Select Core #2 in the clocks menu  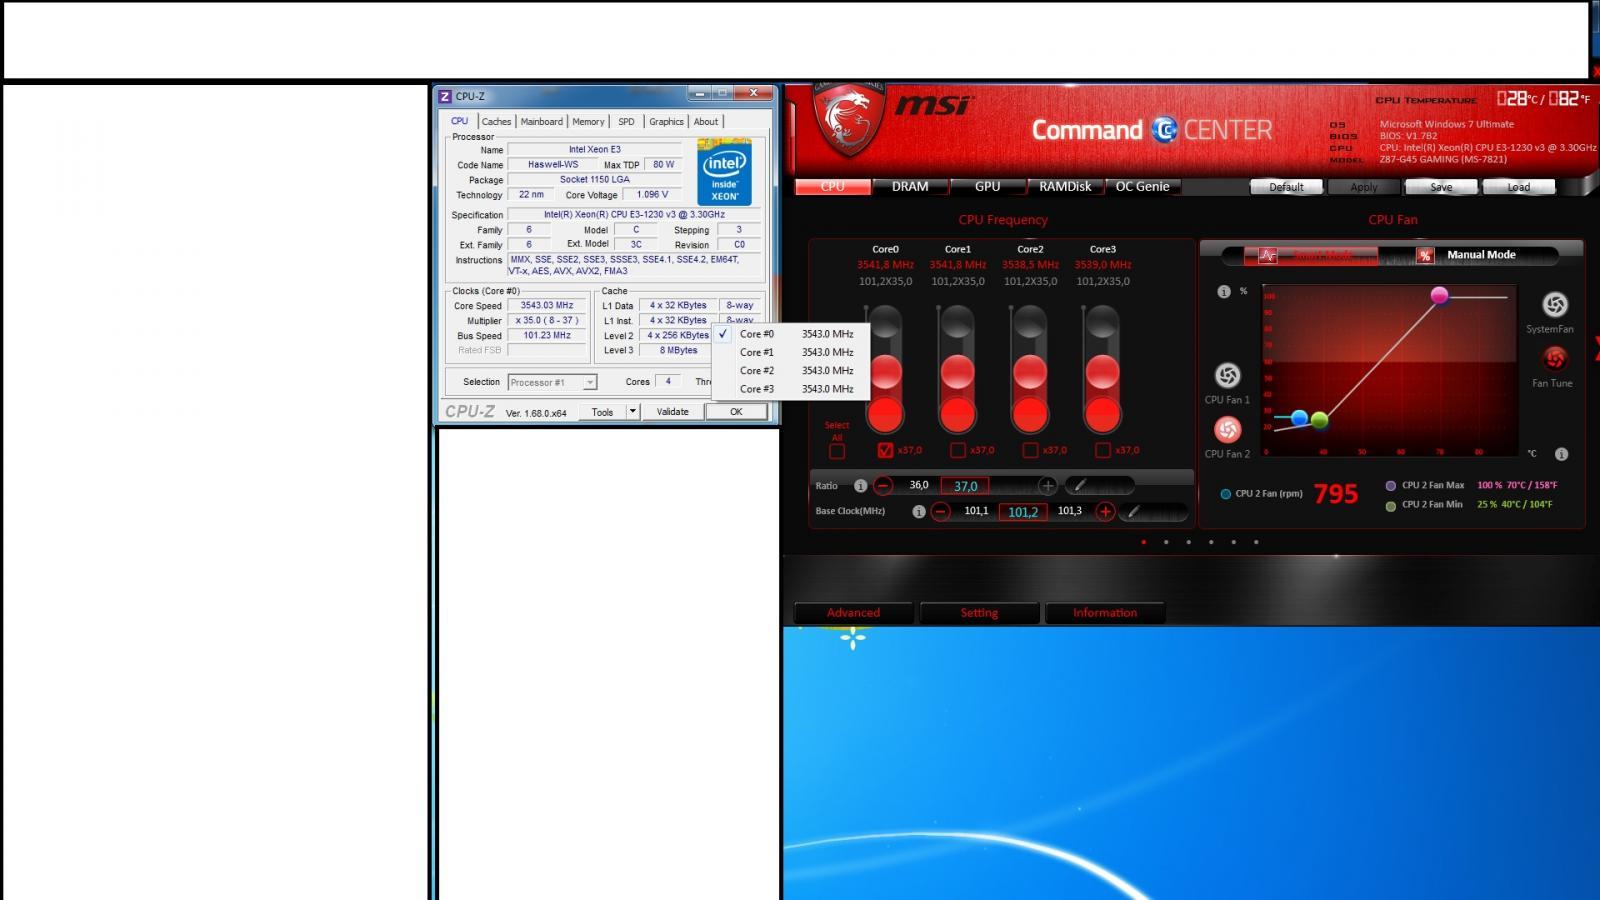click(790, 371)
